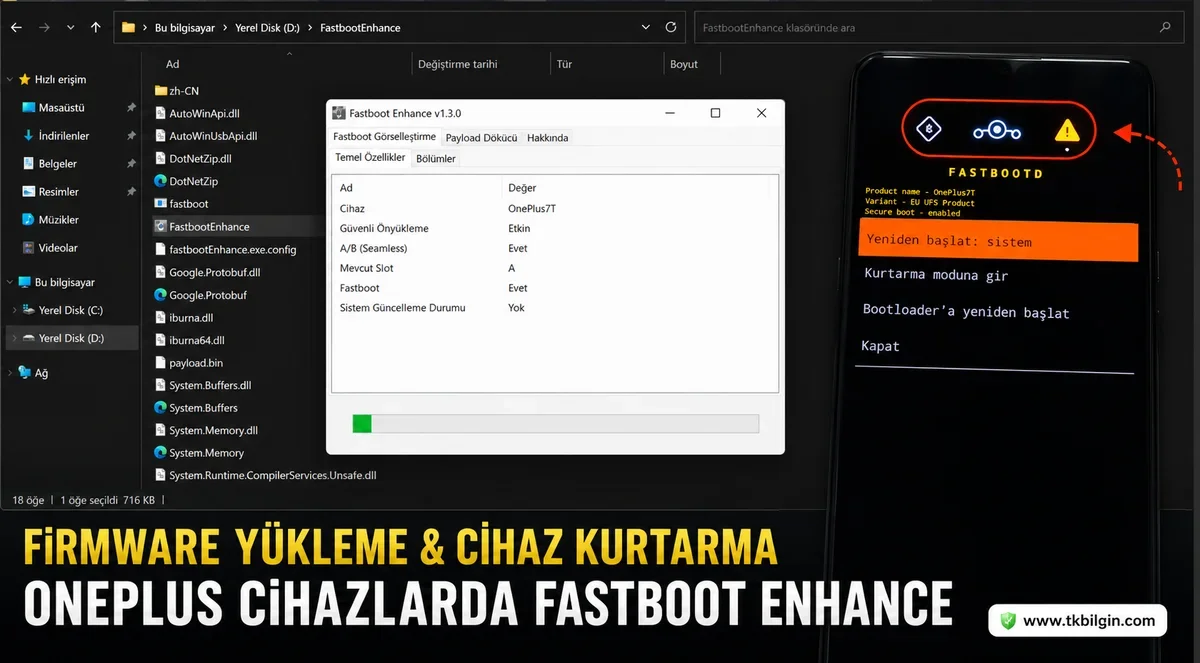The image size is (1200, 663).
Task: Select the Temel Özellikler sub-tab
Action: tap(370, 158)
